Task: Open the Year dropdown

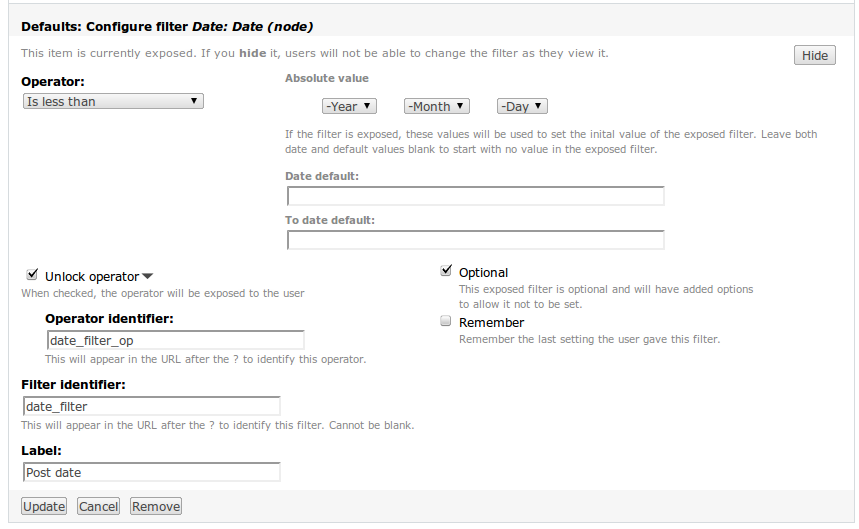Action: [x=348, y=106]
